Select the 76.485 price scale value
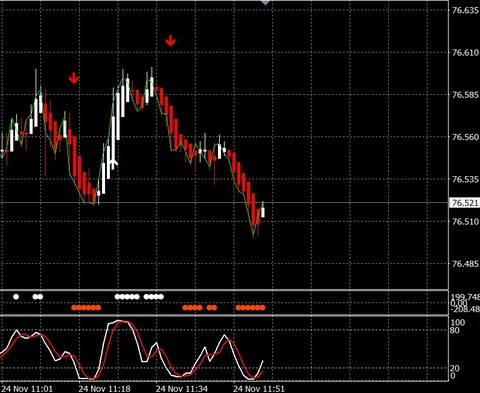 (x=465, y=264)
